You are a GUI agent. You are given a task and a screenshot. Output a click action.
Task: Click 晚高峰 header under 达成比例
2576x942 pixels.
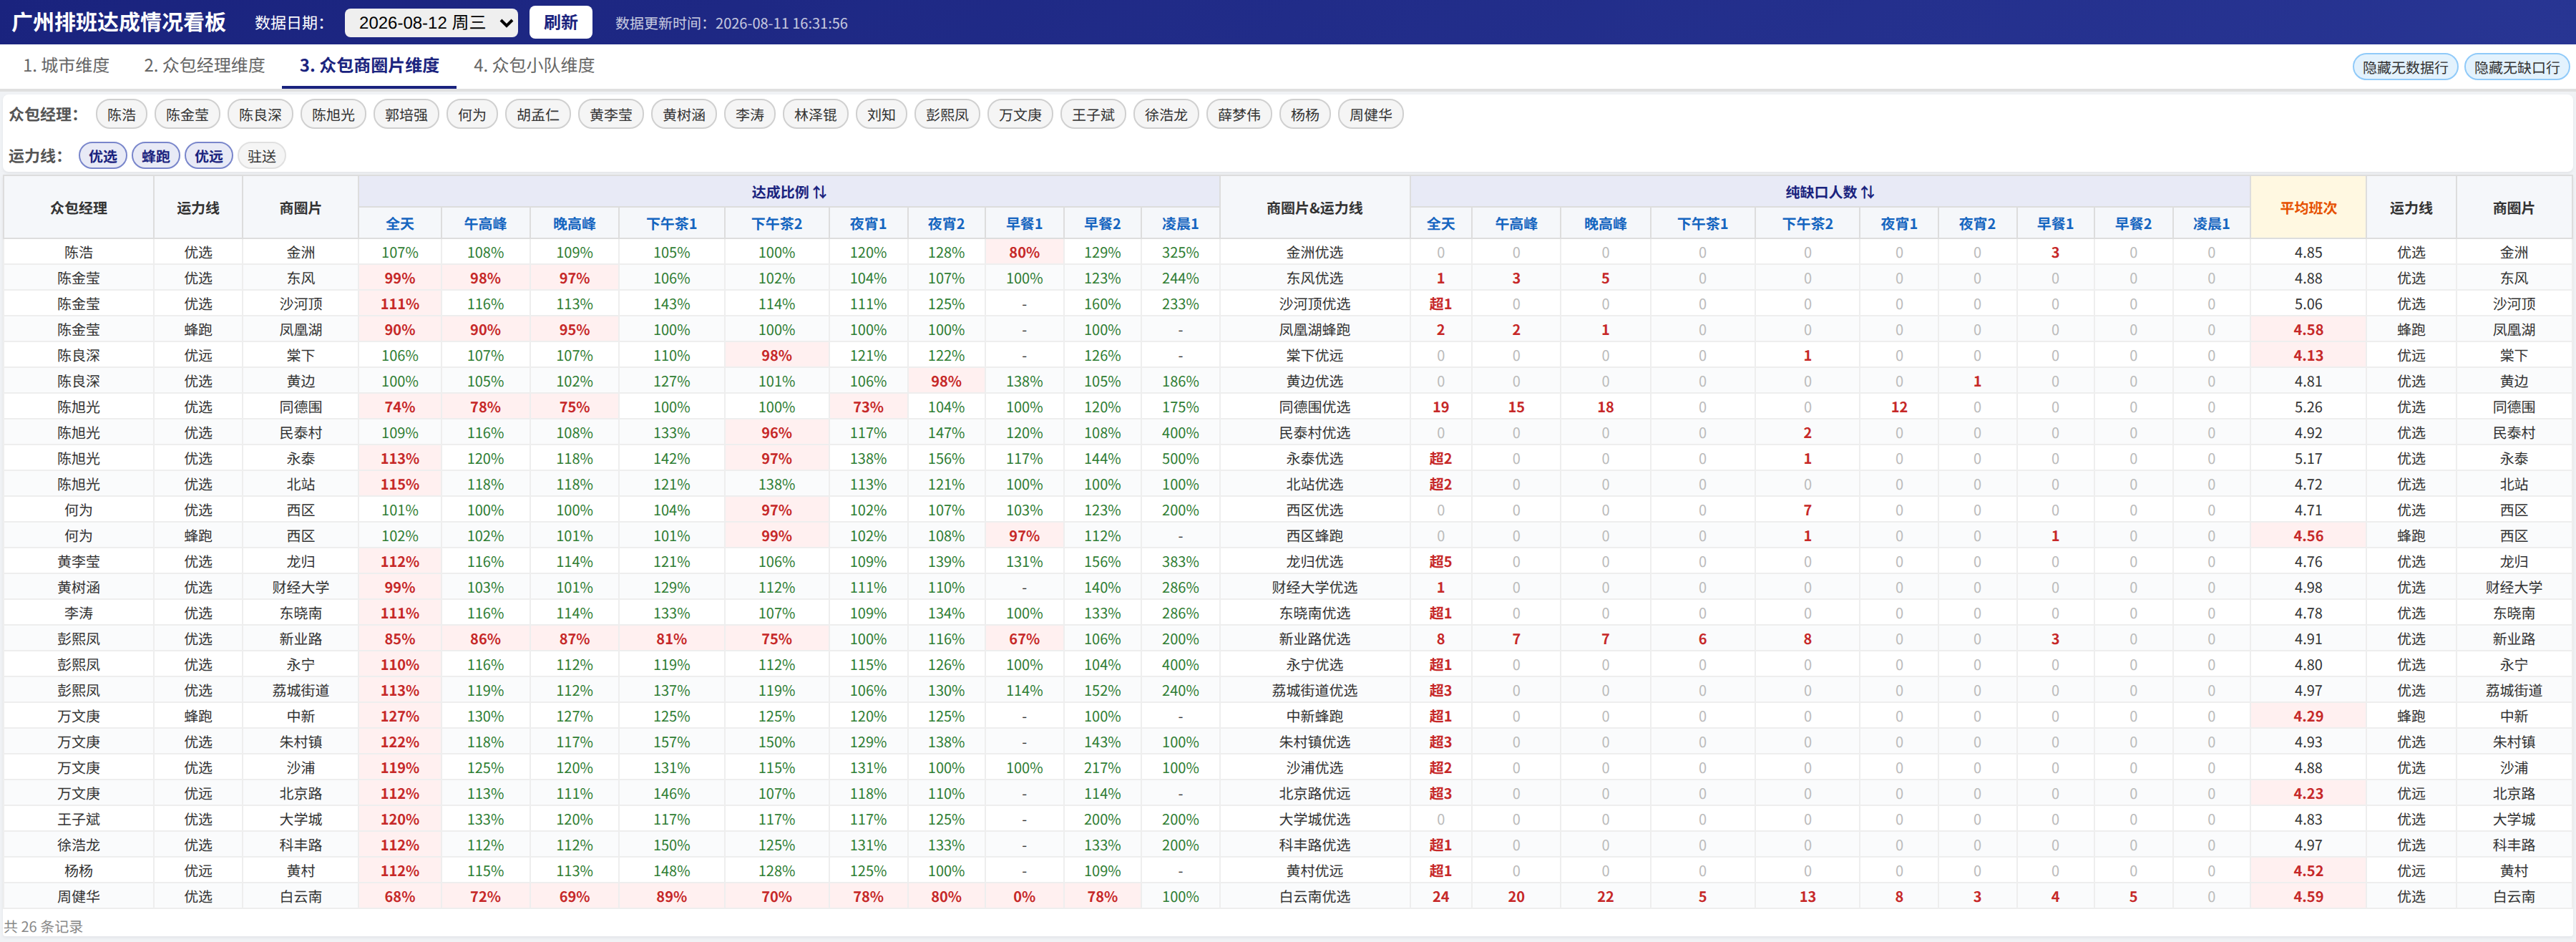574,224
